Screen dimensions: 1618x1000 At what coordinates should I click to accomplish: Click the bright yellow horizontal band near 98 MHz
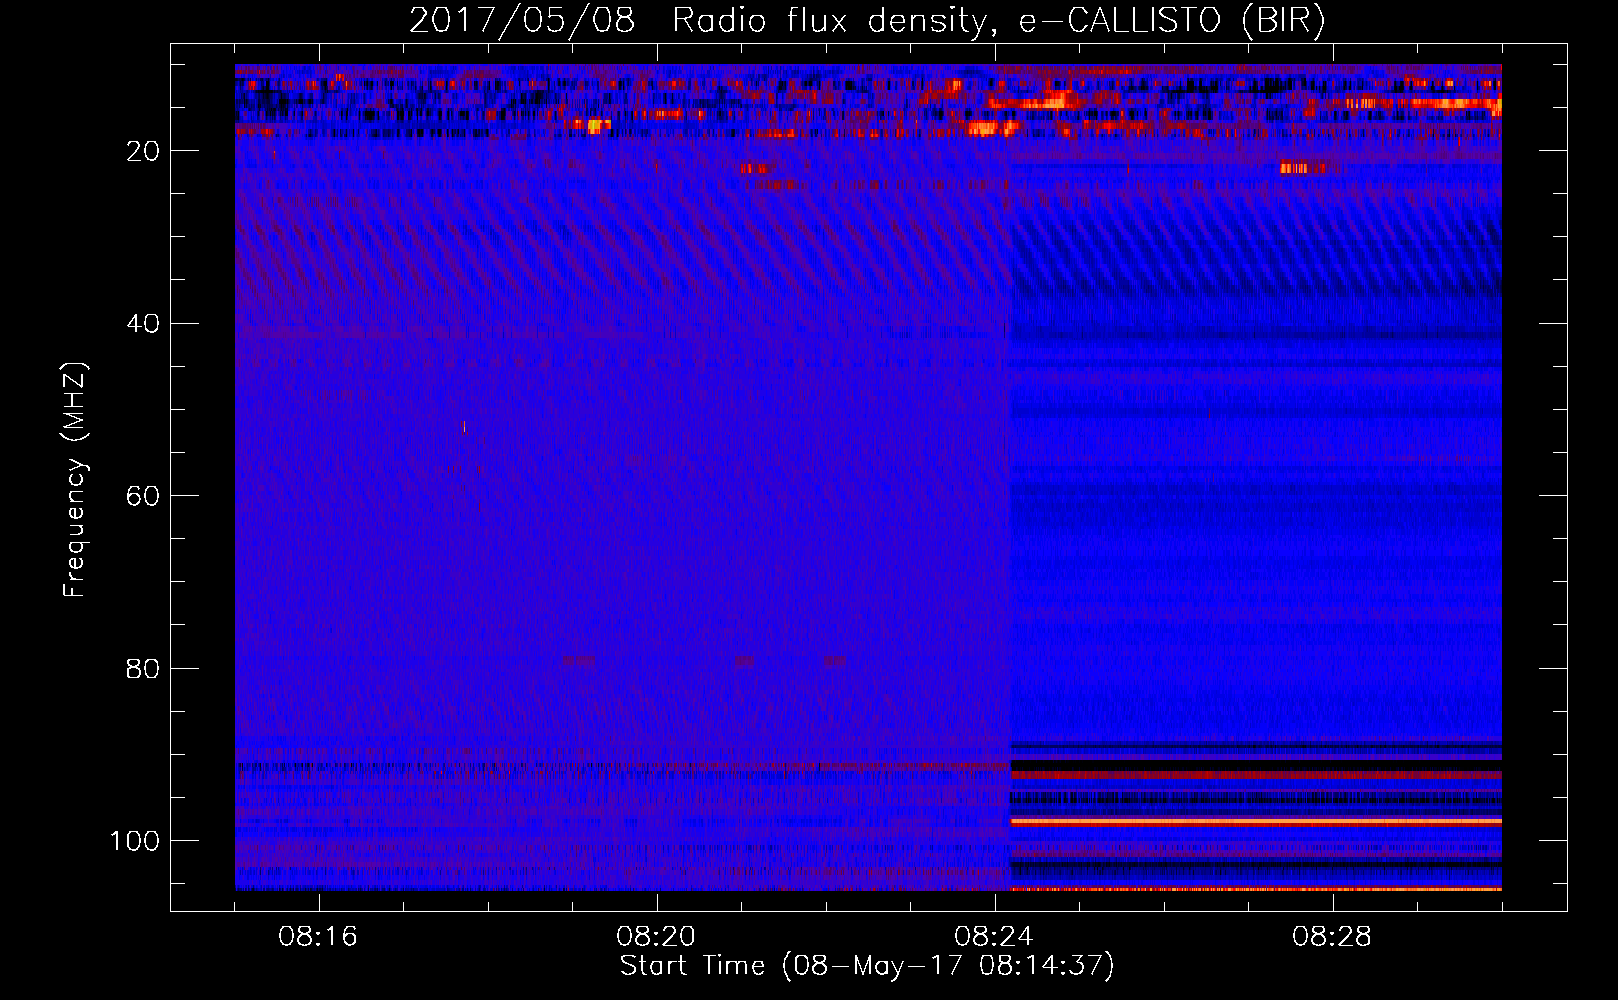1256,821
